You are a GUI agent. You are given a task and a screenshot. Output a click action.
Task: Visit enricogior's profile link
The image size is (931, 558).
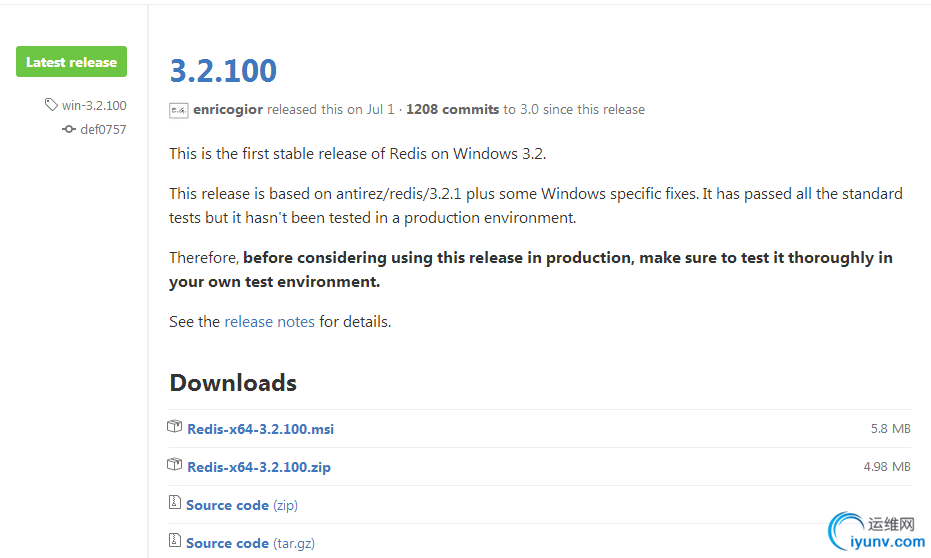(x=228, y=110)
